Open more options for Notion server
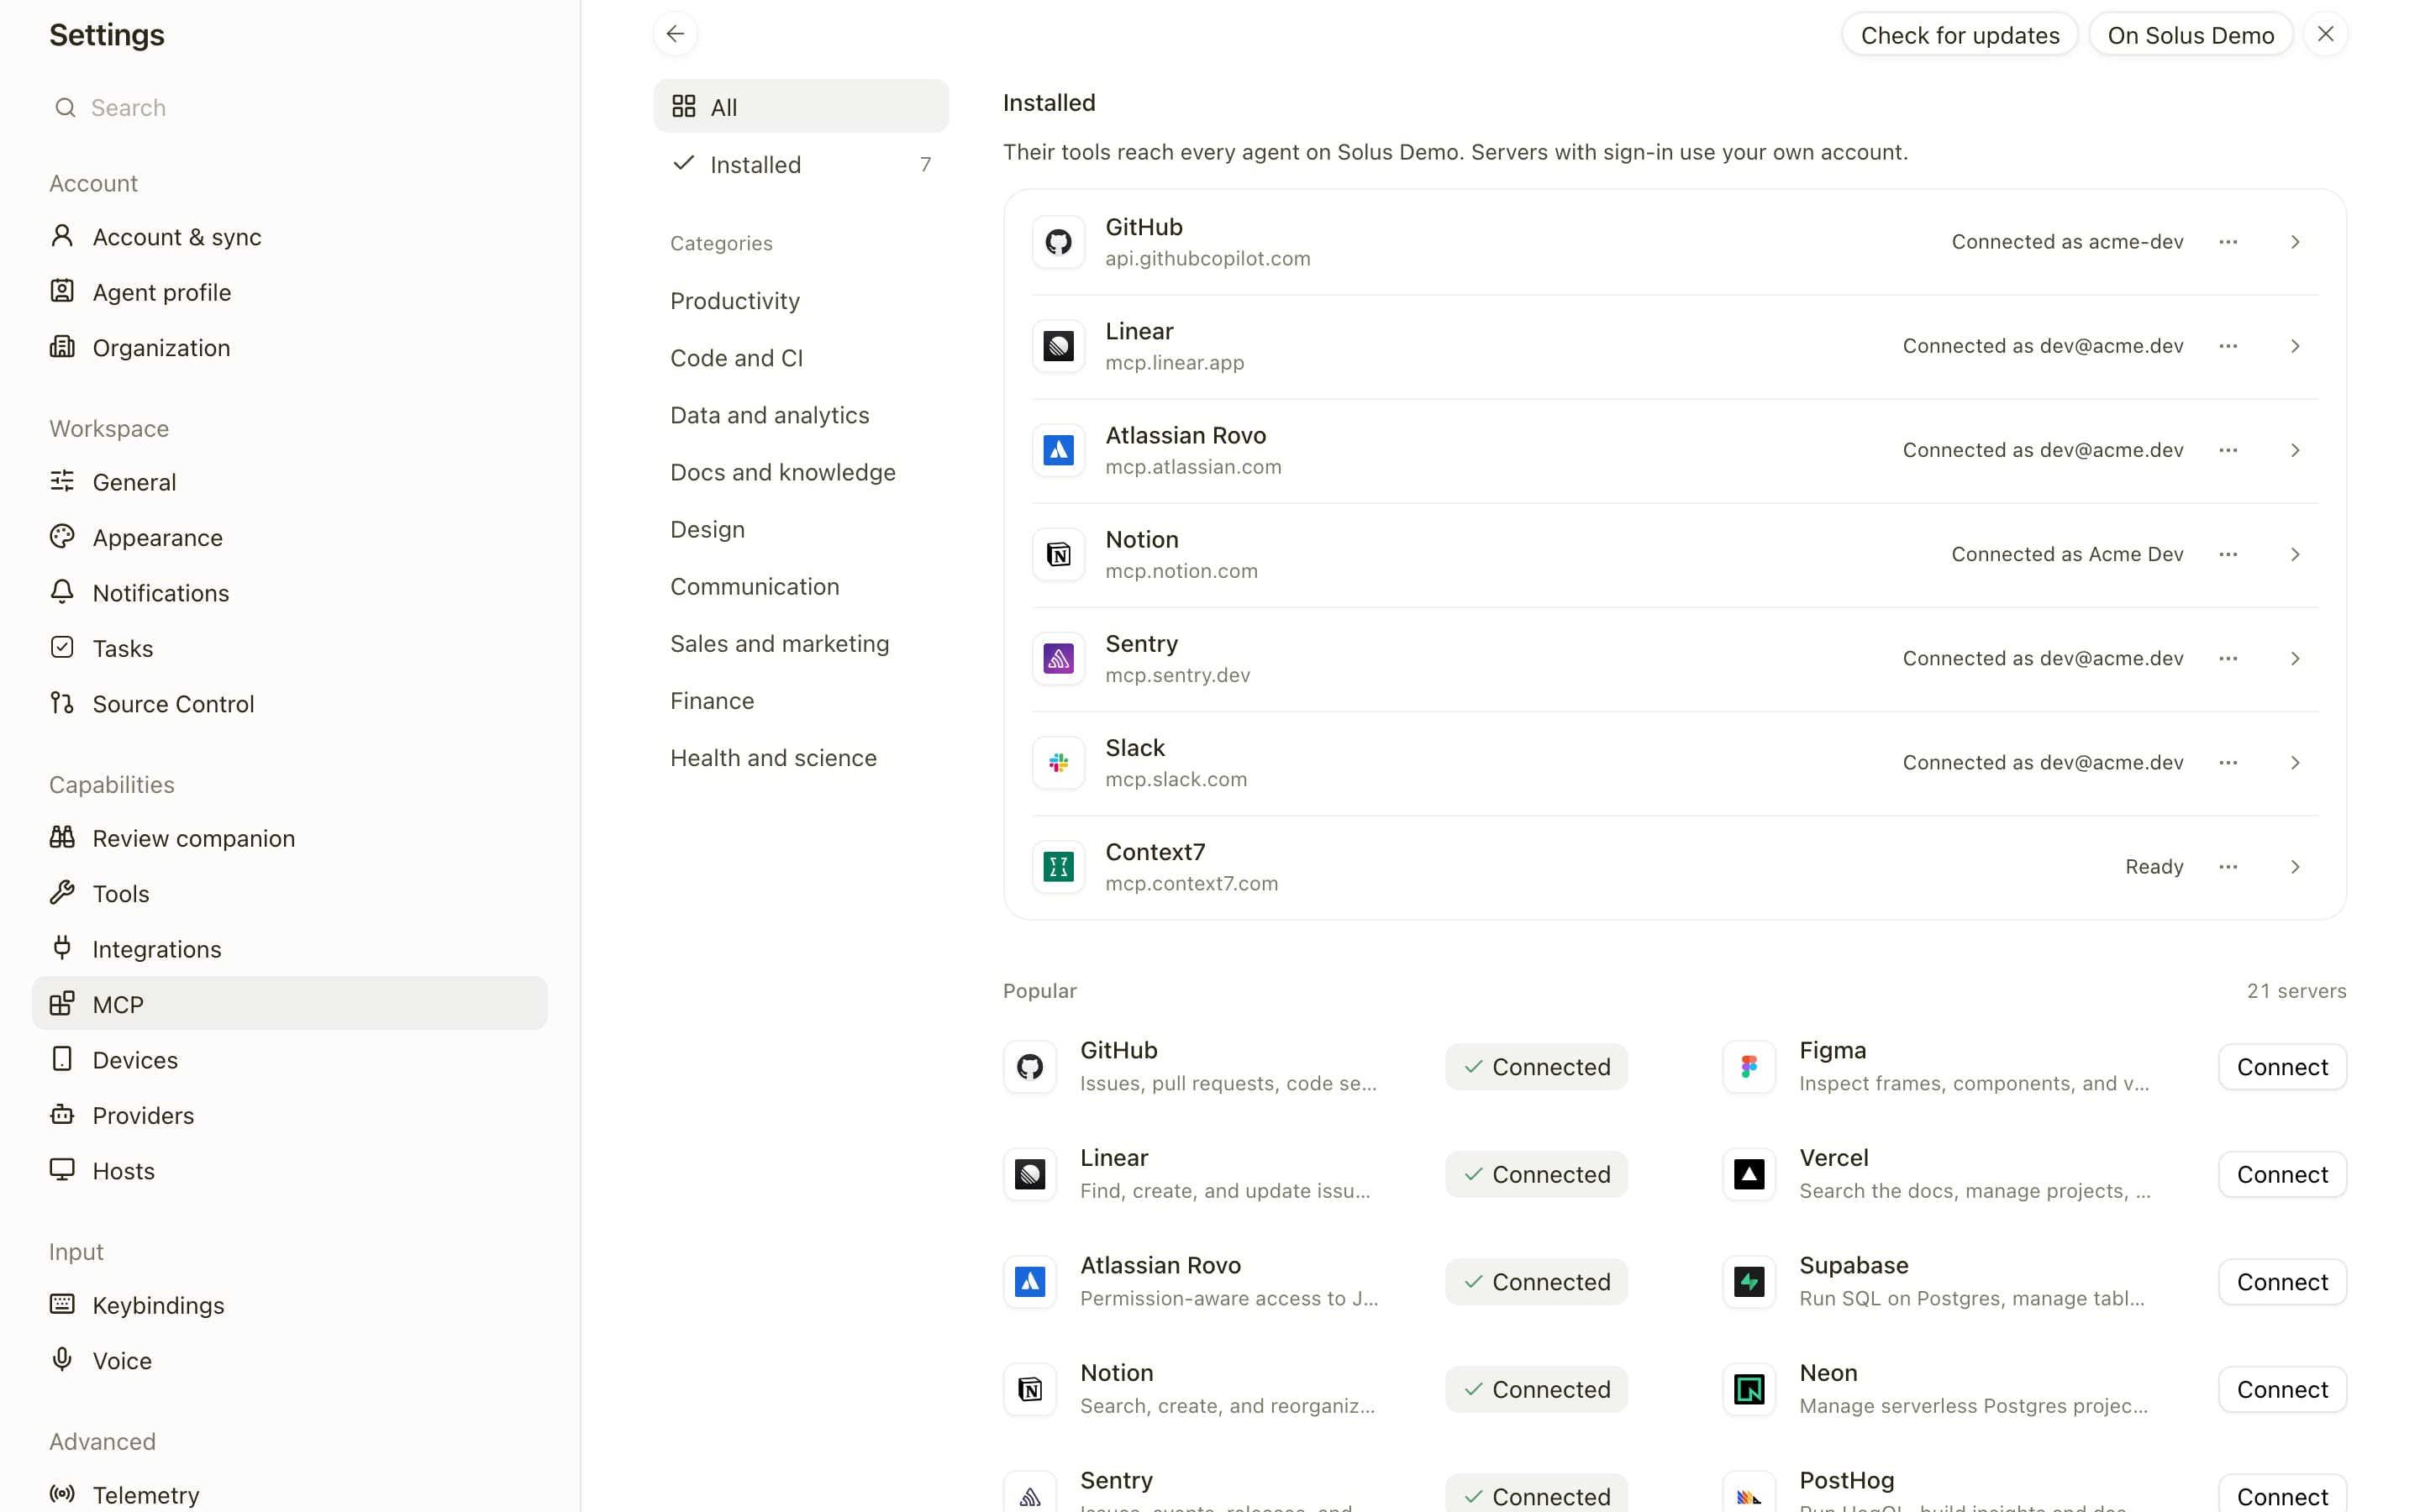The width and height of the screenshot is (2420, 1512). (2228, 554)
